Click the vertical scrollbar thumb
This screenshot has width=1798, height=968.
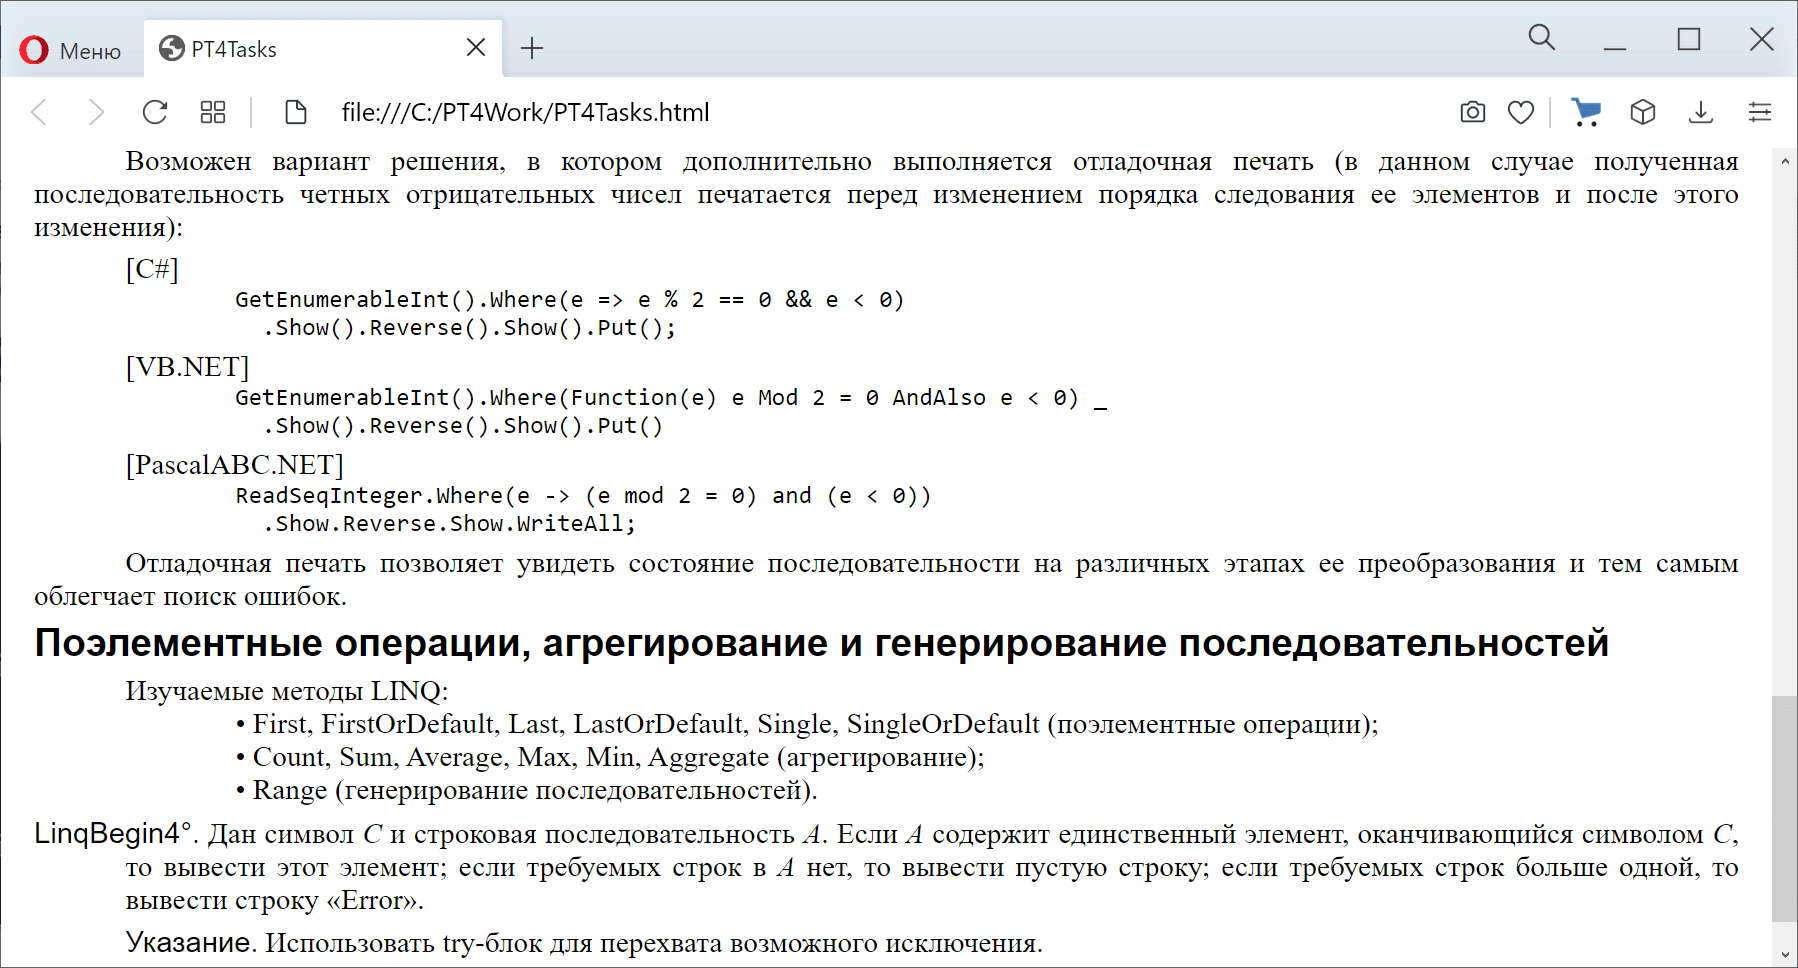[1785, 808]
